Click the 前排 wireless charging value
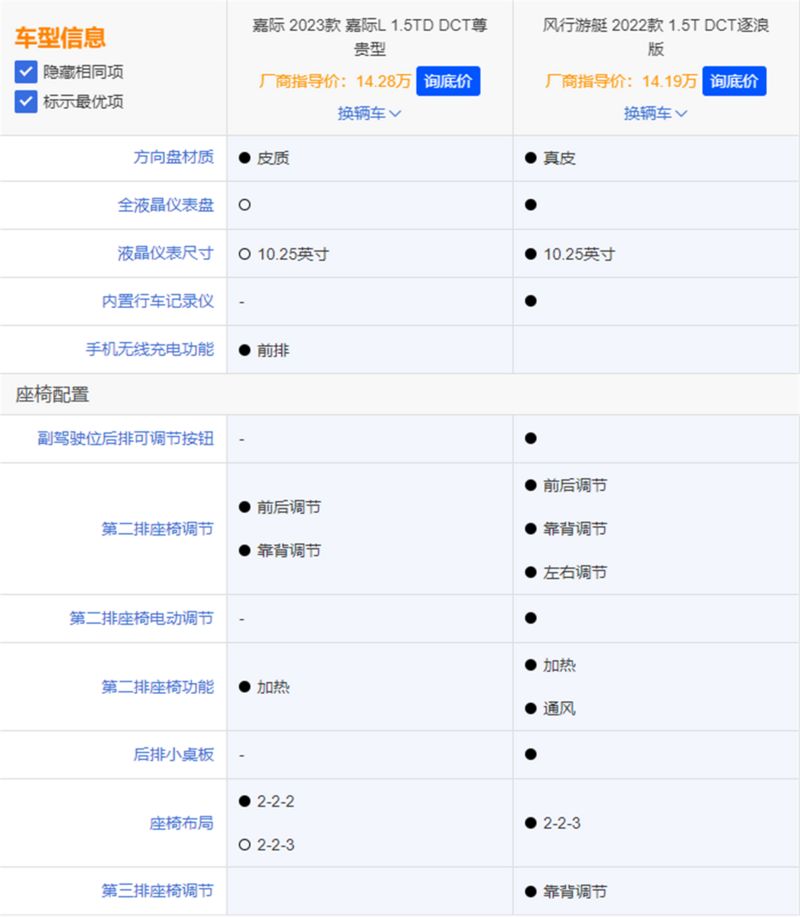 273,350
